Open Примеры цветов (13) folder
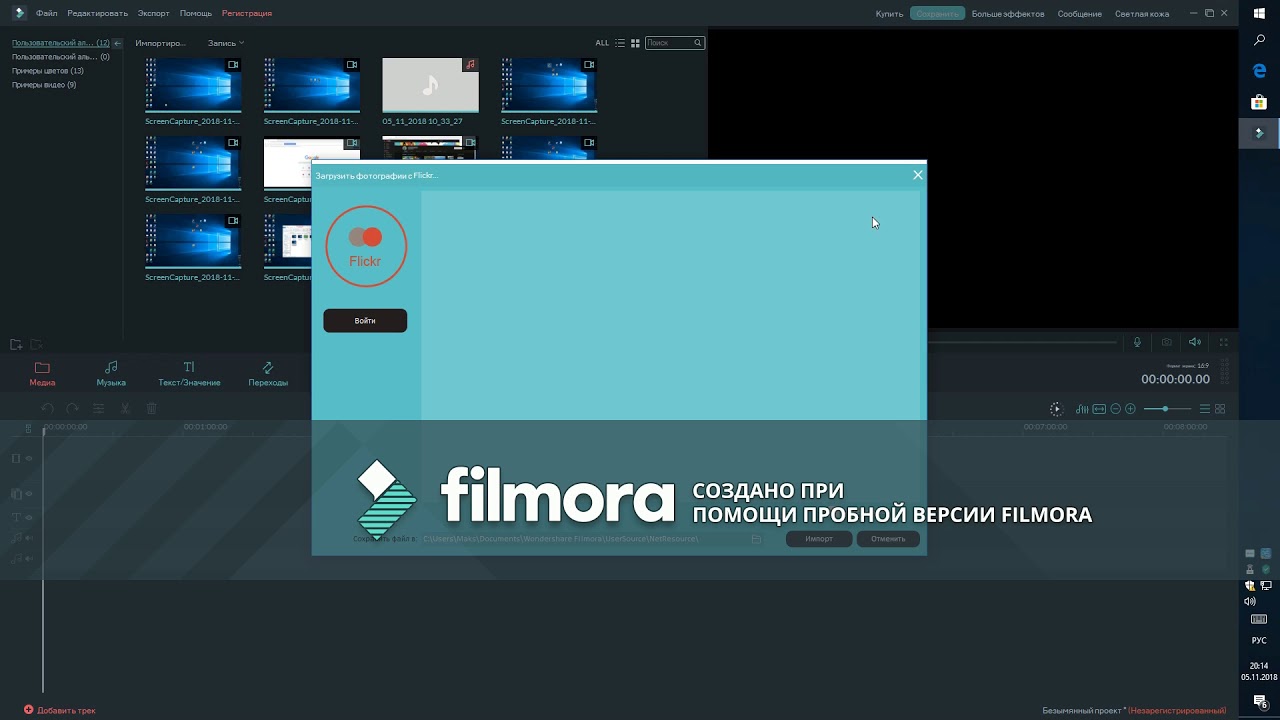The width and height of the screenshot is (1280, 720). [x=48, y=71]
